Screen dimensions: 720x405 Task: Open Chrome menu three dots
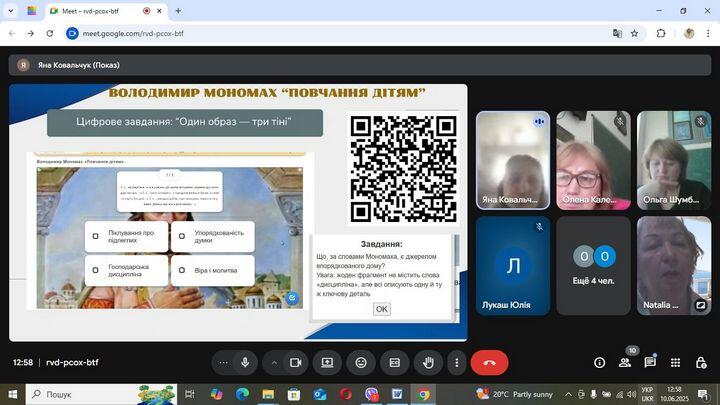(x=708, y=34)
